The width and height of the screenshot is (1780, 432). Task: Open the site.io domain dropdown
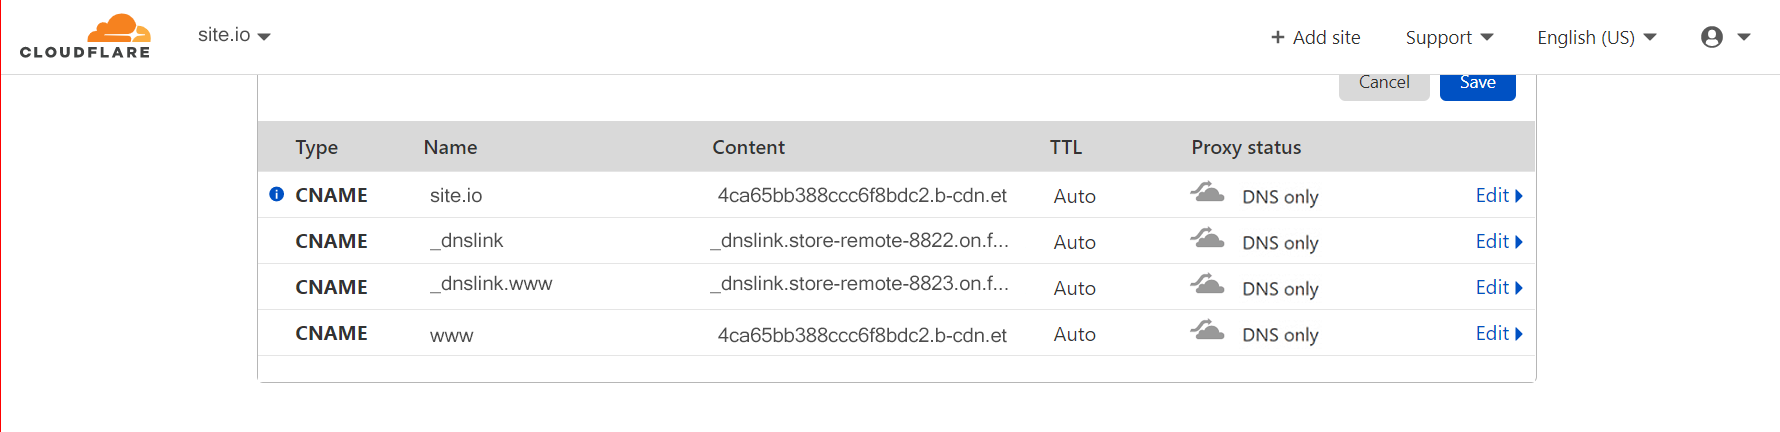click(235, 35)
